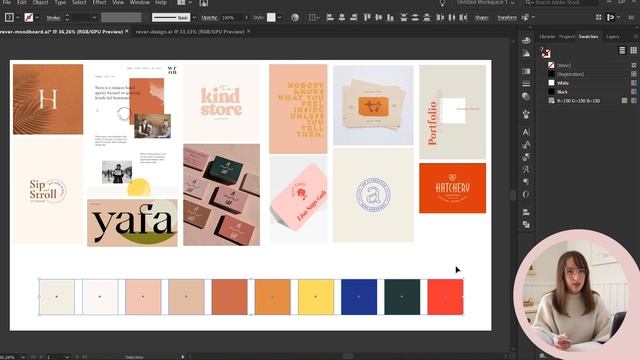Open the Stroke color dropdown
The image size is (640, 360).
click(x=37, y=18)
